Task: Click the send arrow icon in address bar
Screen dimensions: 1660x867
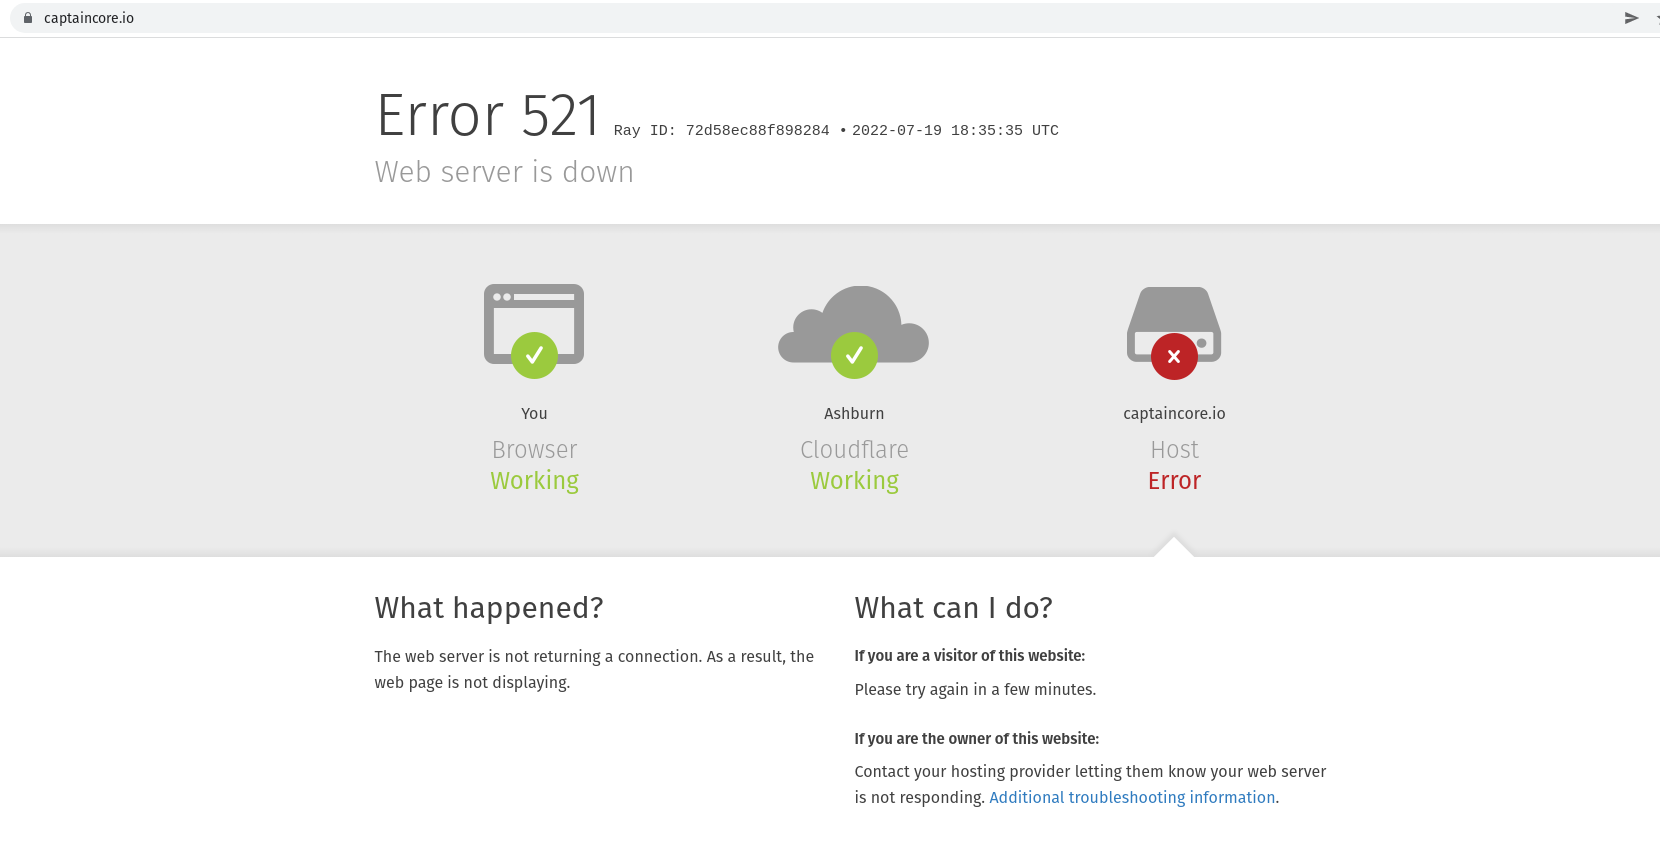Action: pyautogui.click(x=1631, y=18)
